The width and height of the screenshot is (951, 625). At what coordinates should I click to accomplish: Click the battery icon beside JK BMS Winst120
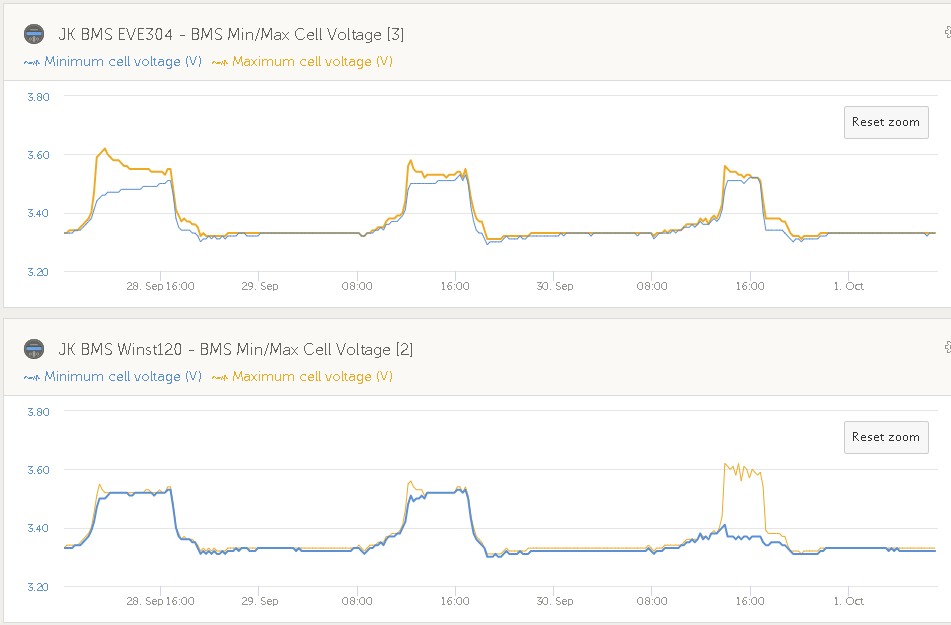click(x=34, y=349)
